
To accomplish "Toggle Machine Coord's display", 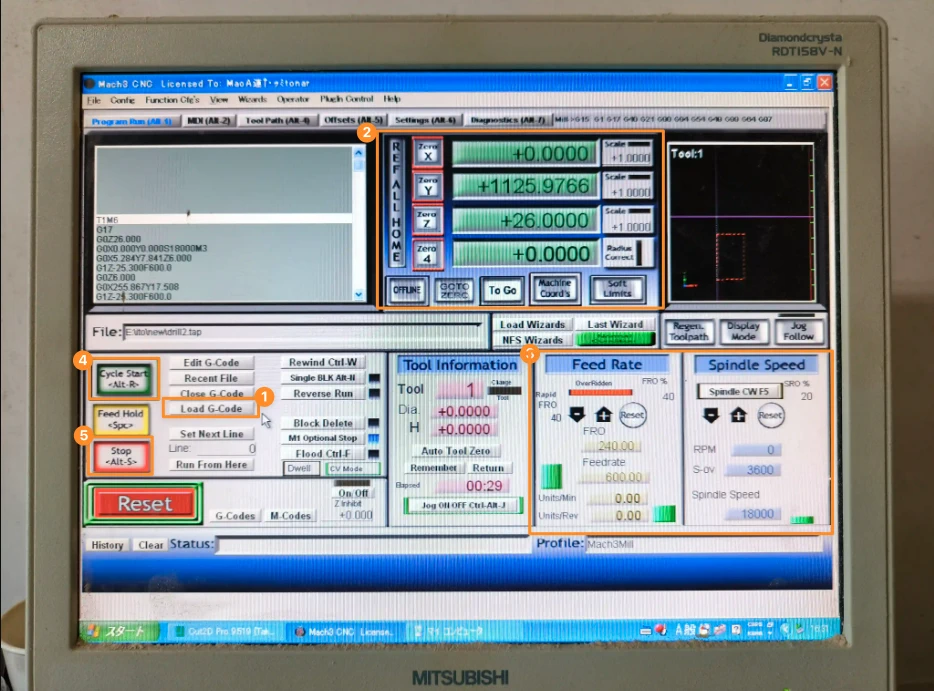I will pyautogui.click(x=555, y=288).
